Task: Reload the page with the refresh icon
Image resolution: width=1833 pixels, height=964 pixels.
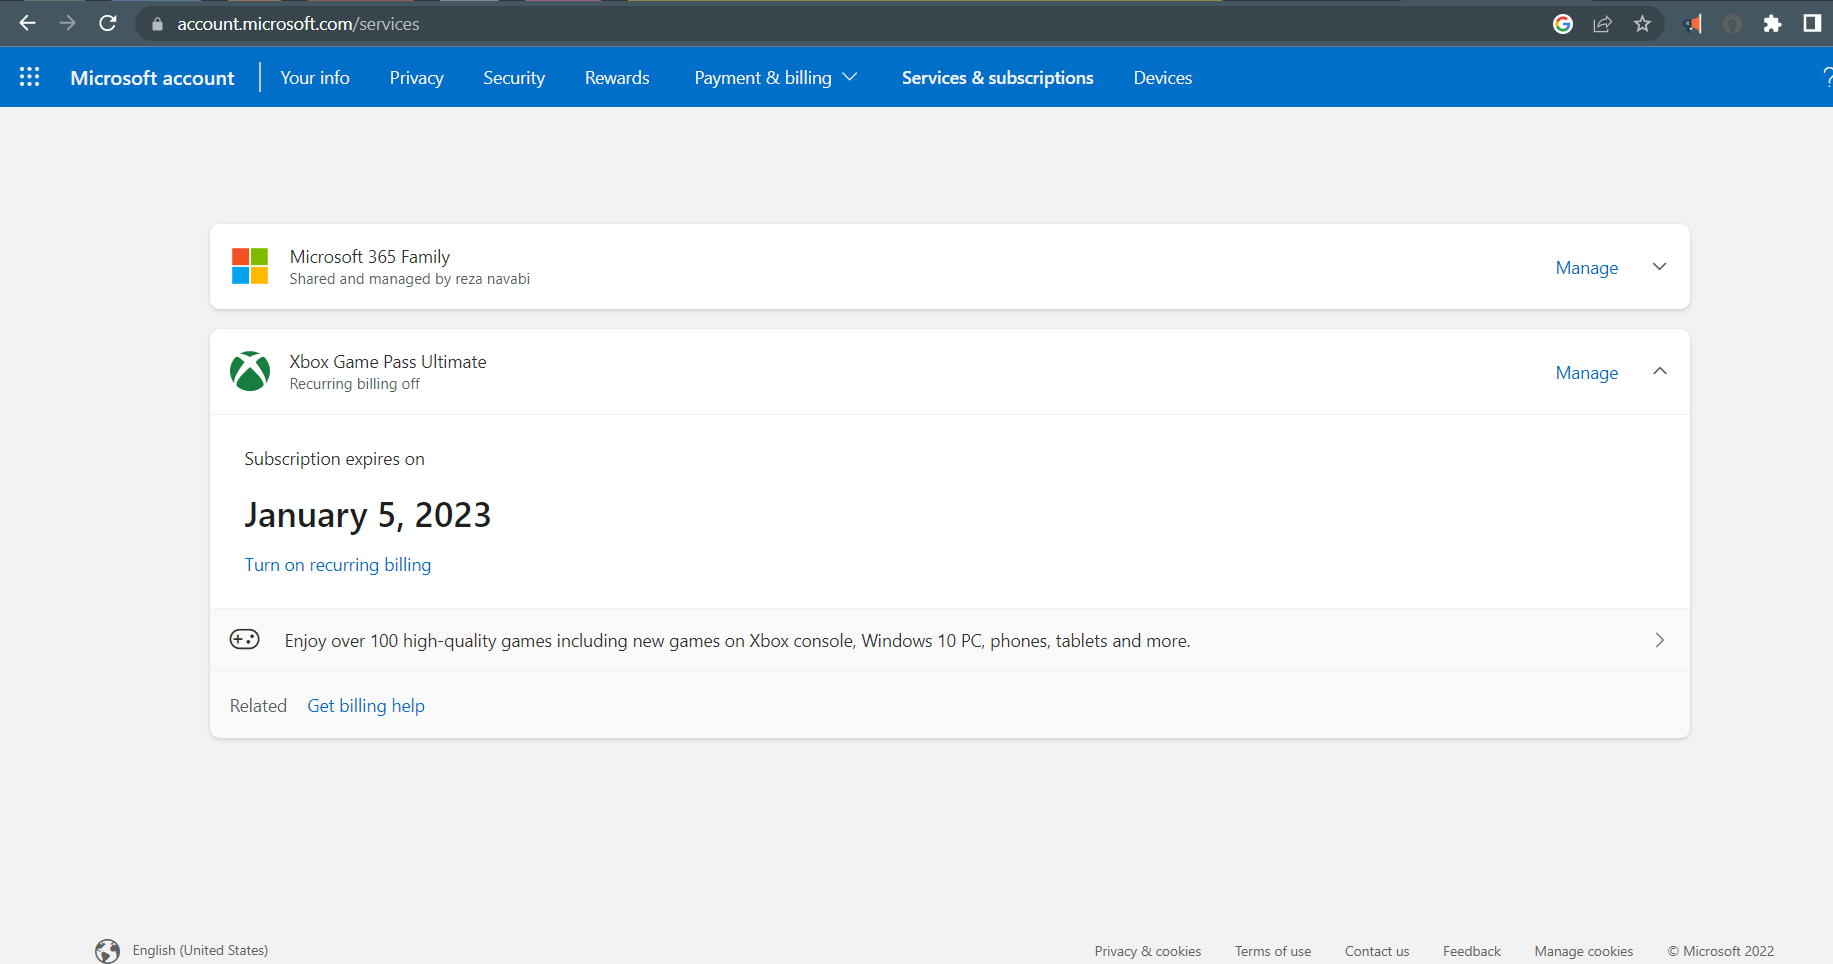Action: click(108, 23)
